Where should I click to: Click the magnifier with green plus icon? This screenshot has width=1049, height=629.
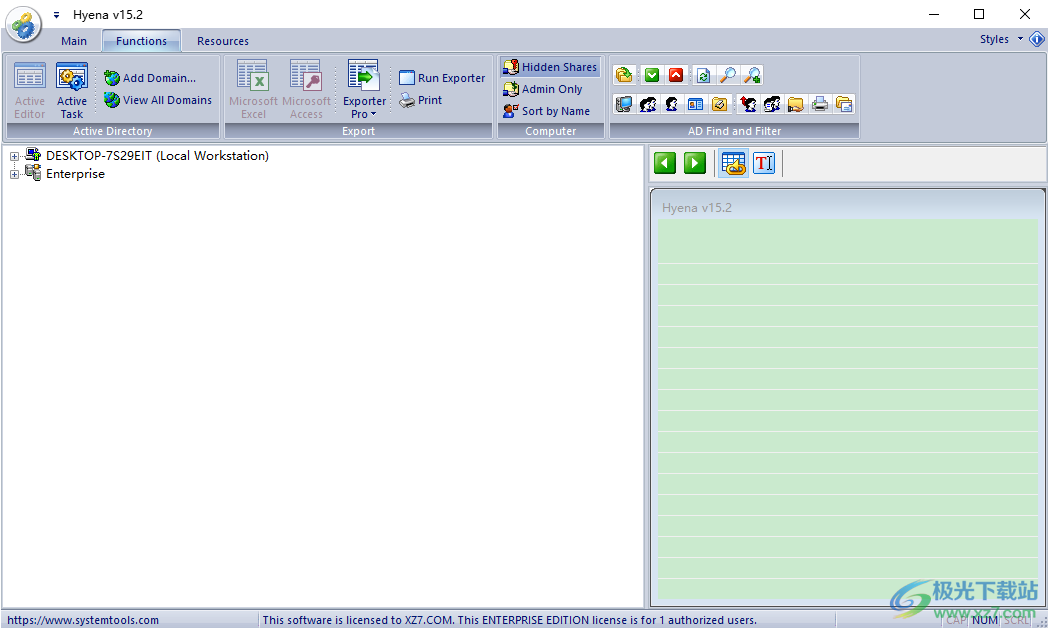752,75
